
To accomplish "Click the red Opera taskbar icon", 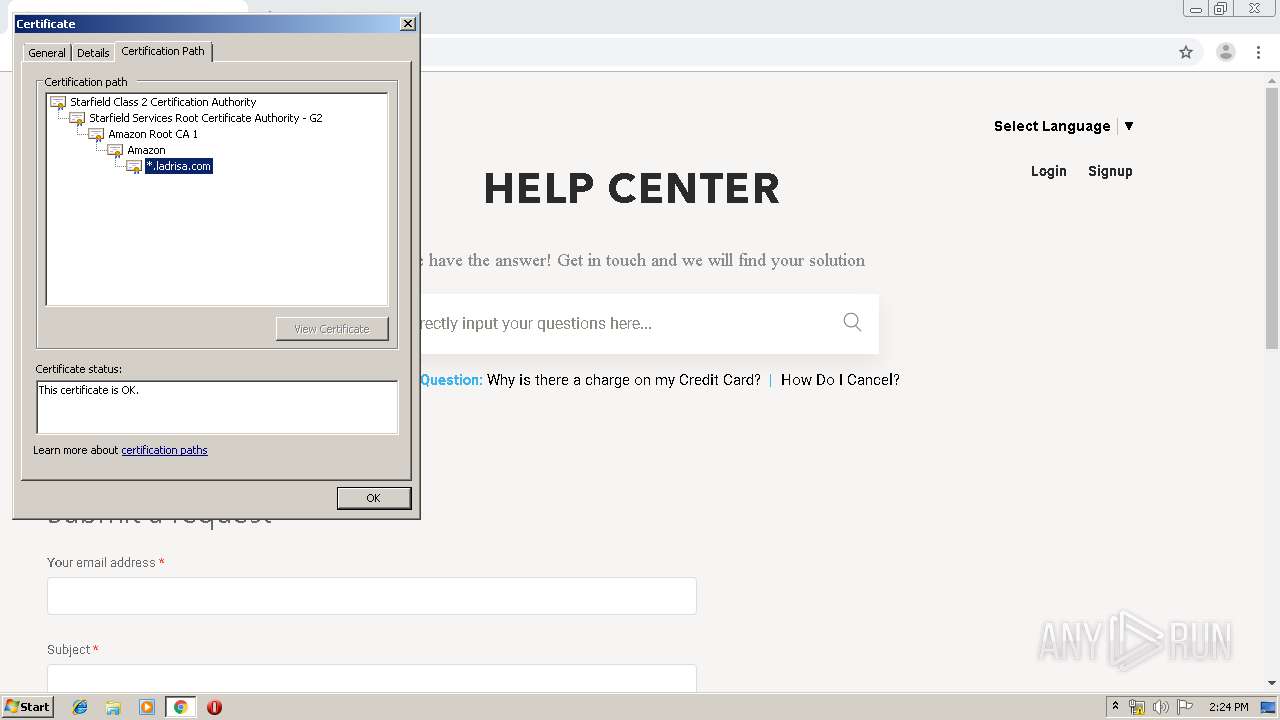I will click(x=214, y=707).
